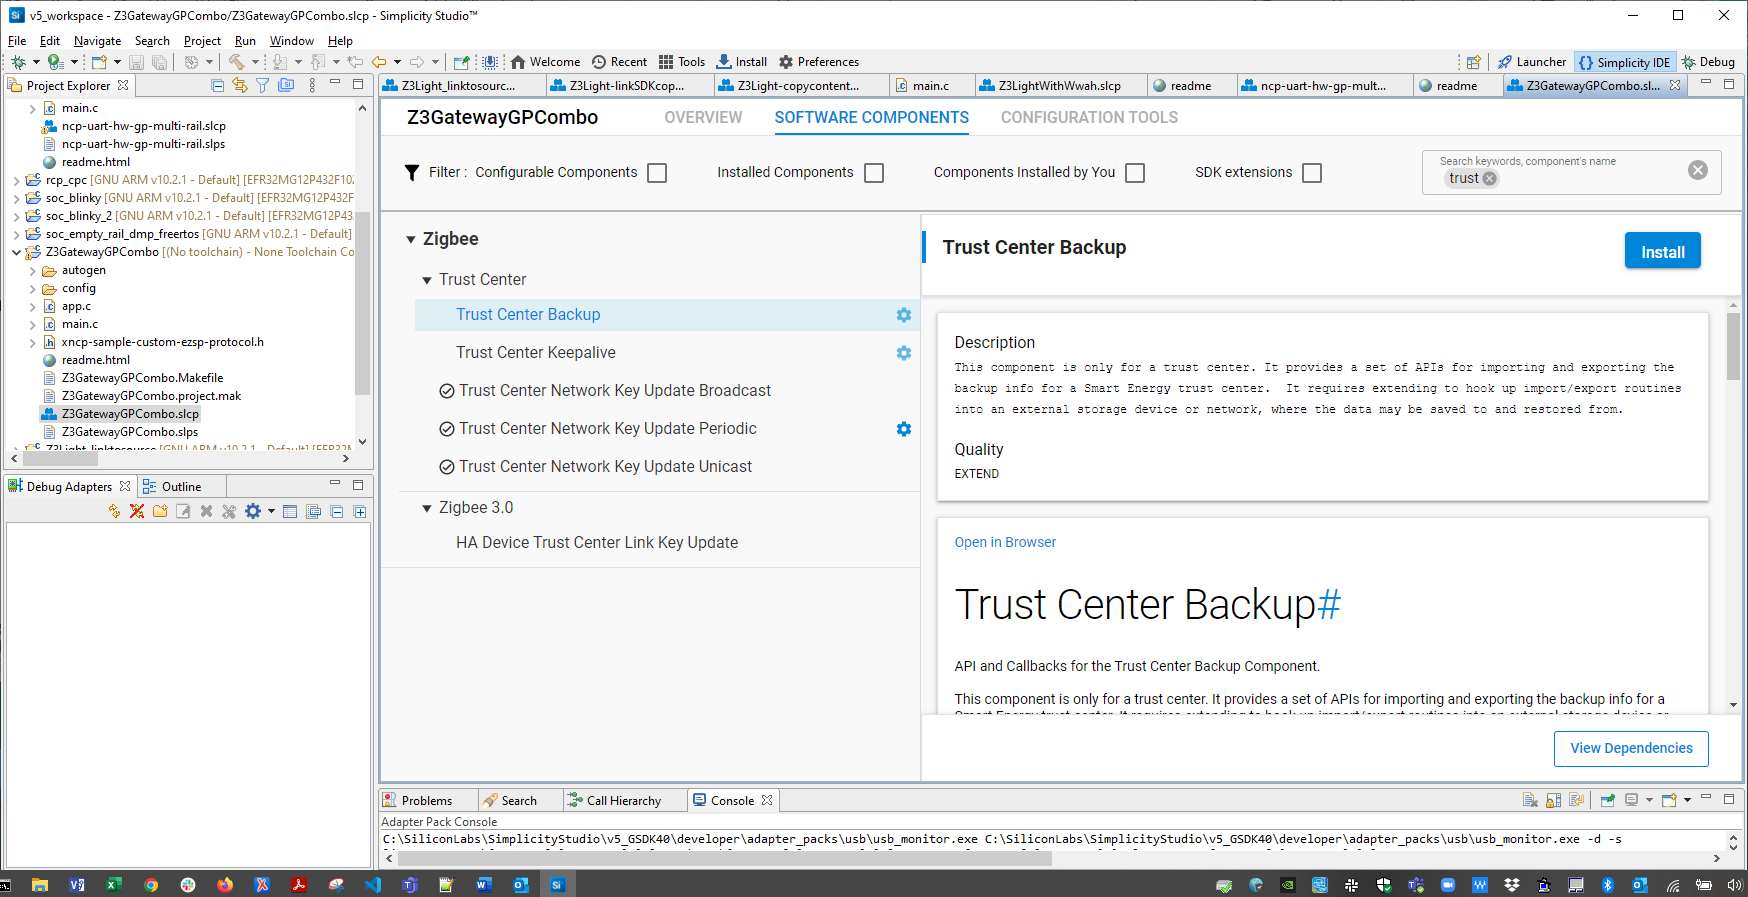The width and height of the screenshot is (1748, 897).
Task: Open the Launcher perspective
Action: tap(1531, 62)
